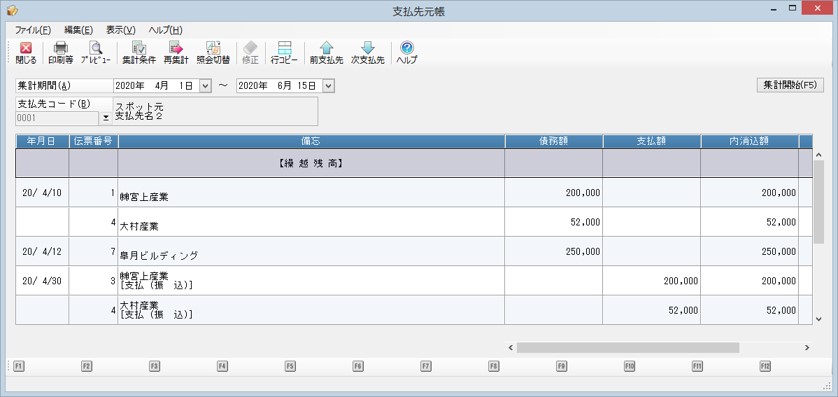Click the 年月日 column header
The width and height of the screenshot is (838, 397).
[x=42, y=141]
